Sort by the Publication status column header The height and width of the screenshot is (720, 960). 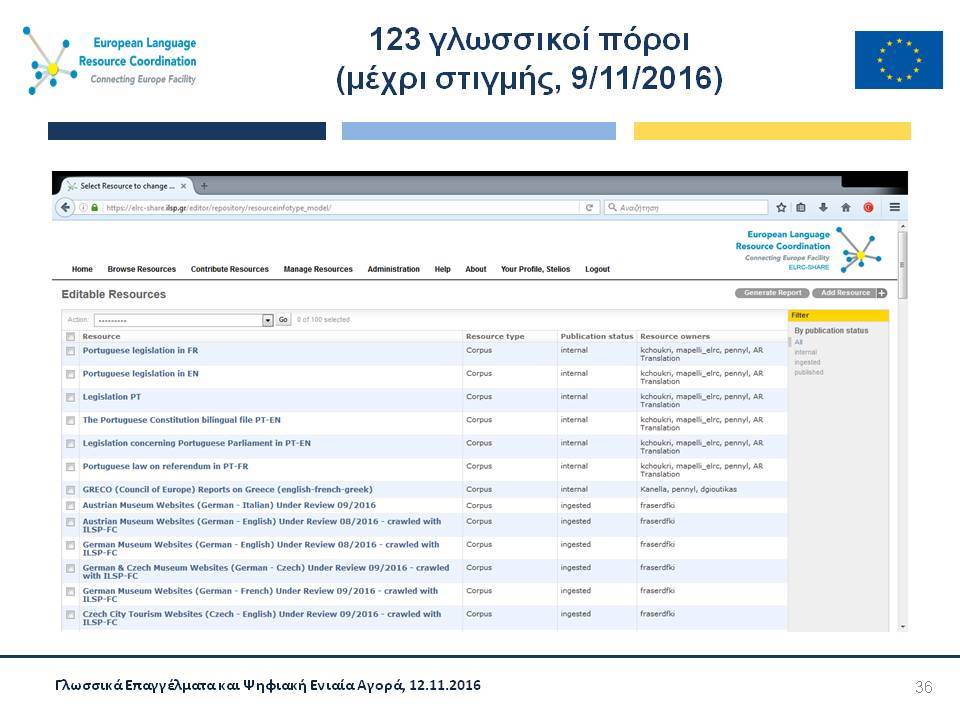pyautogui.click(x=596, y=337)
